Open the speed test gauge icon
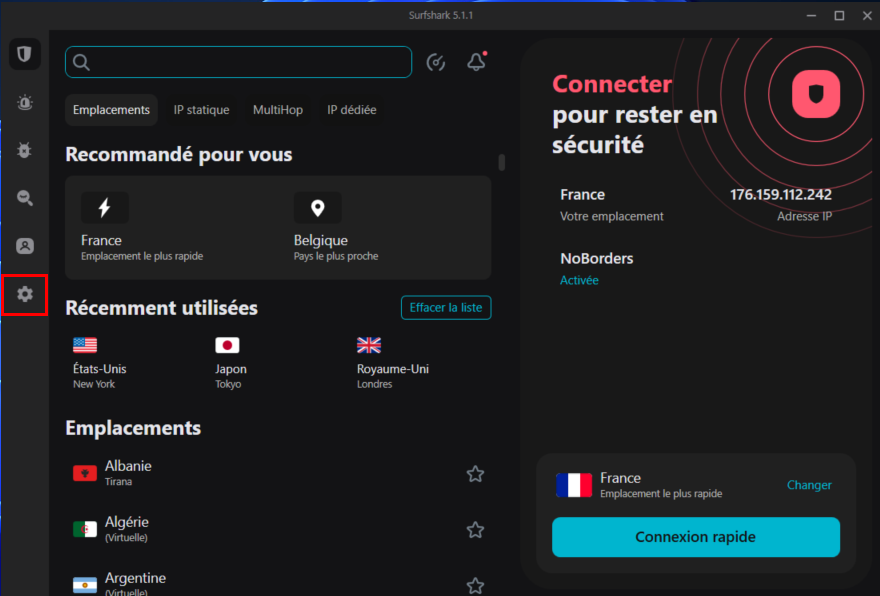This screenshot has width=880, height=596. click(436, 62)
